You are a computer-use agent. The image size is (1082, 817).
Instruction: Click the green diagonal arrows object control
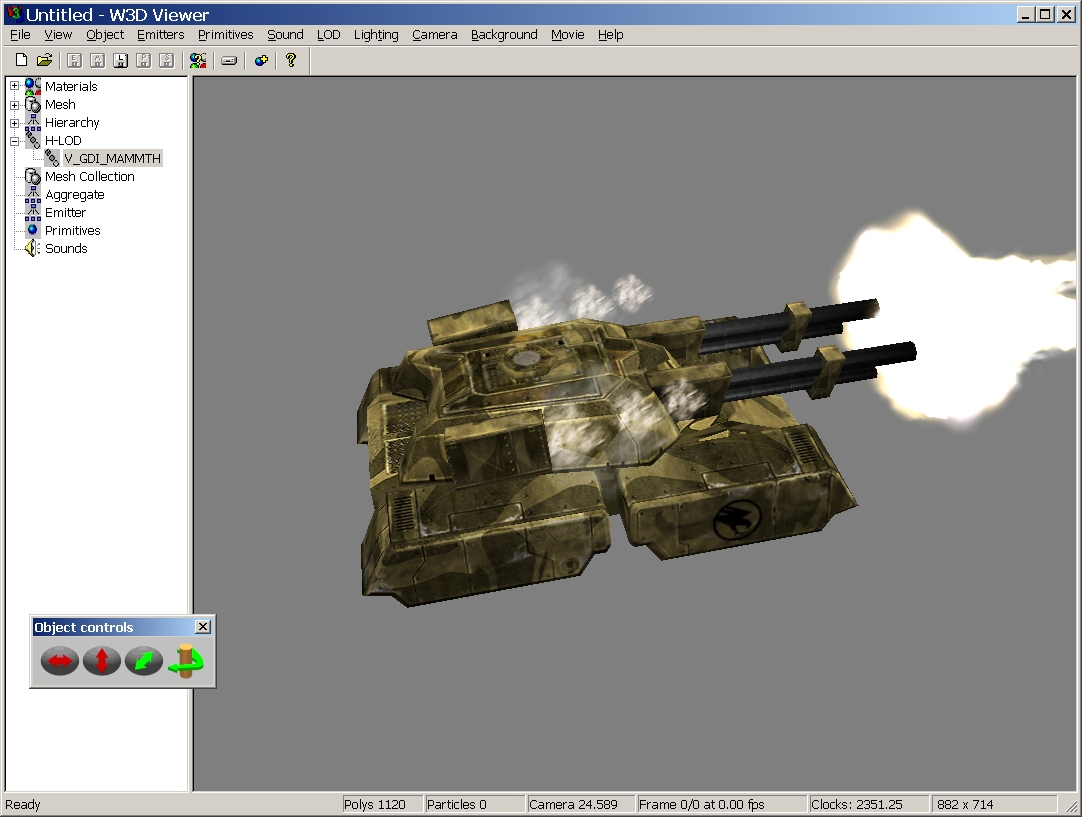pyautogui.click(x=144, y=660)
